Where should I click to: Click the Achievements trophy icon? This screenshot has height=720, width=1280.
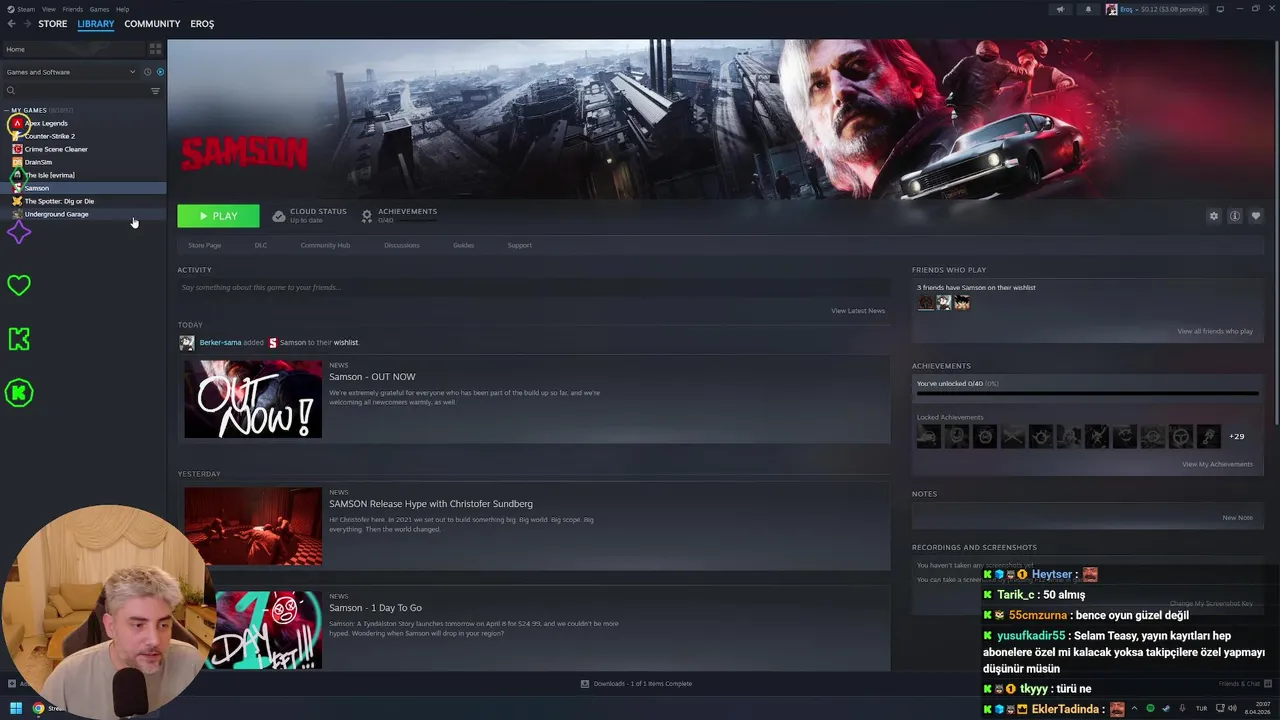[x=367, y=215]
